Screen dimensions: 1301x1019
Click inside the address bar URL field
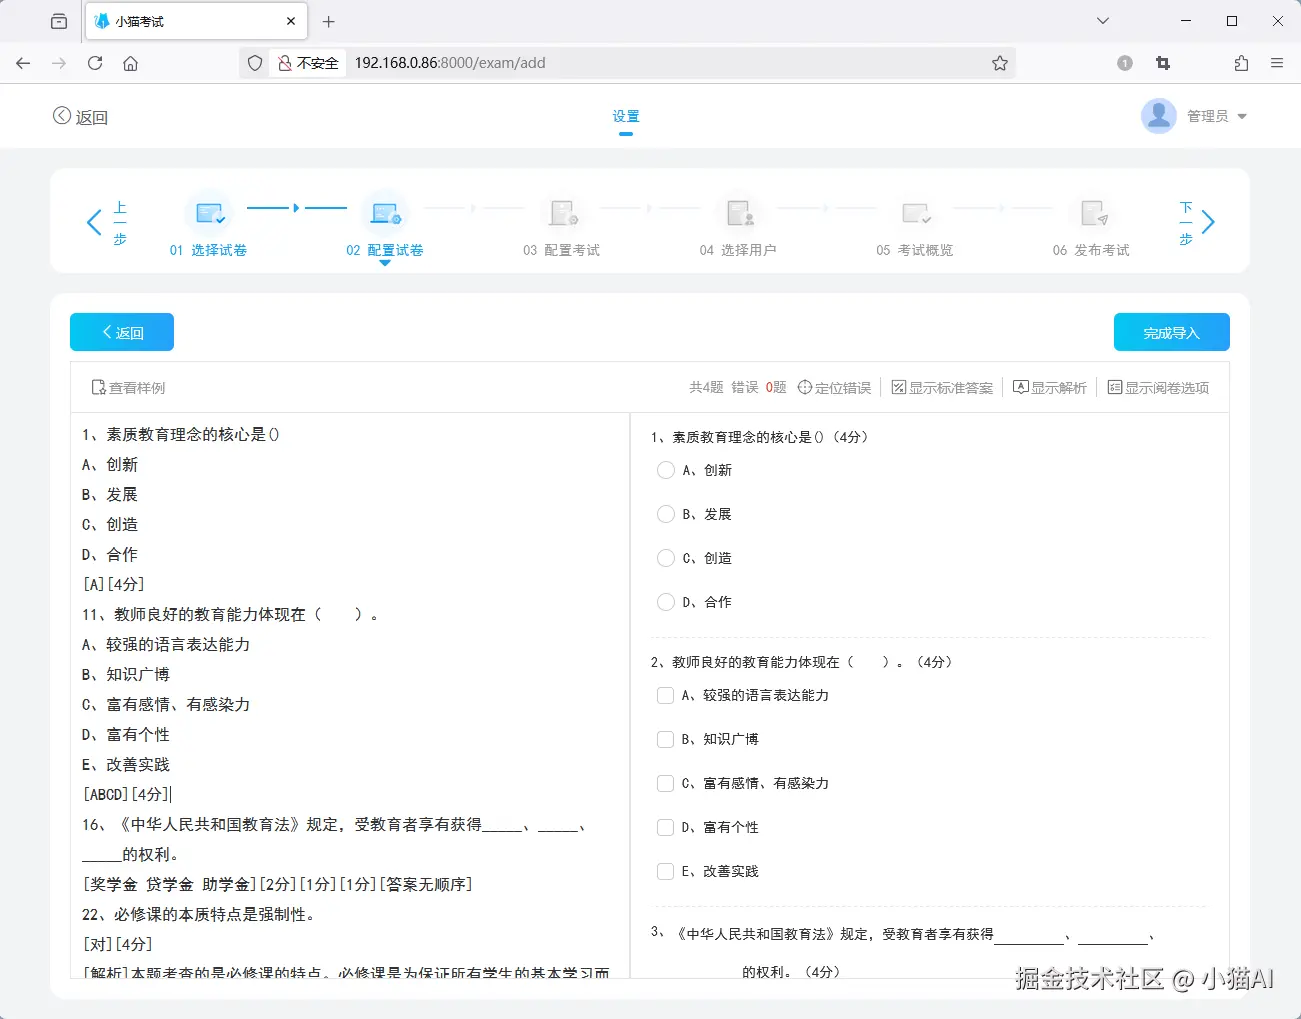600,62
